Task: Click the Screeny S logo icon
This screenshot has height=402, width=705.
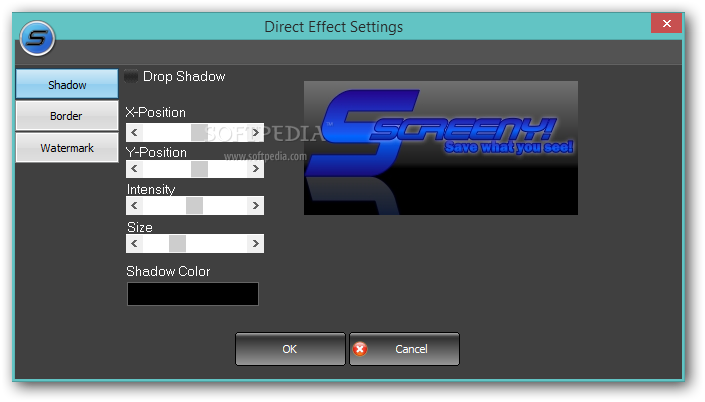Action: 37,38
